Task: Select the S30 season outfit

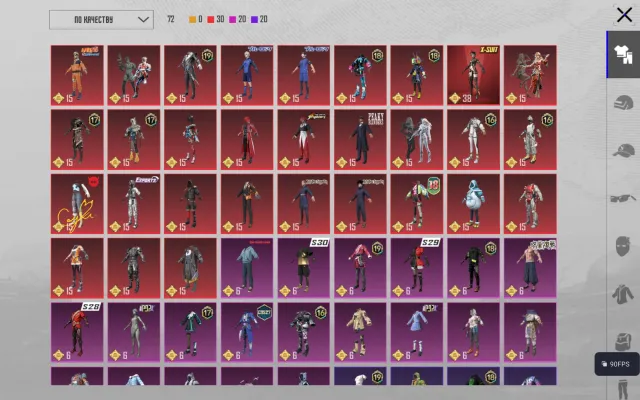Action: pyautogui.click(x=304, y=268)
